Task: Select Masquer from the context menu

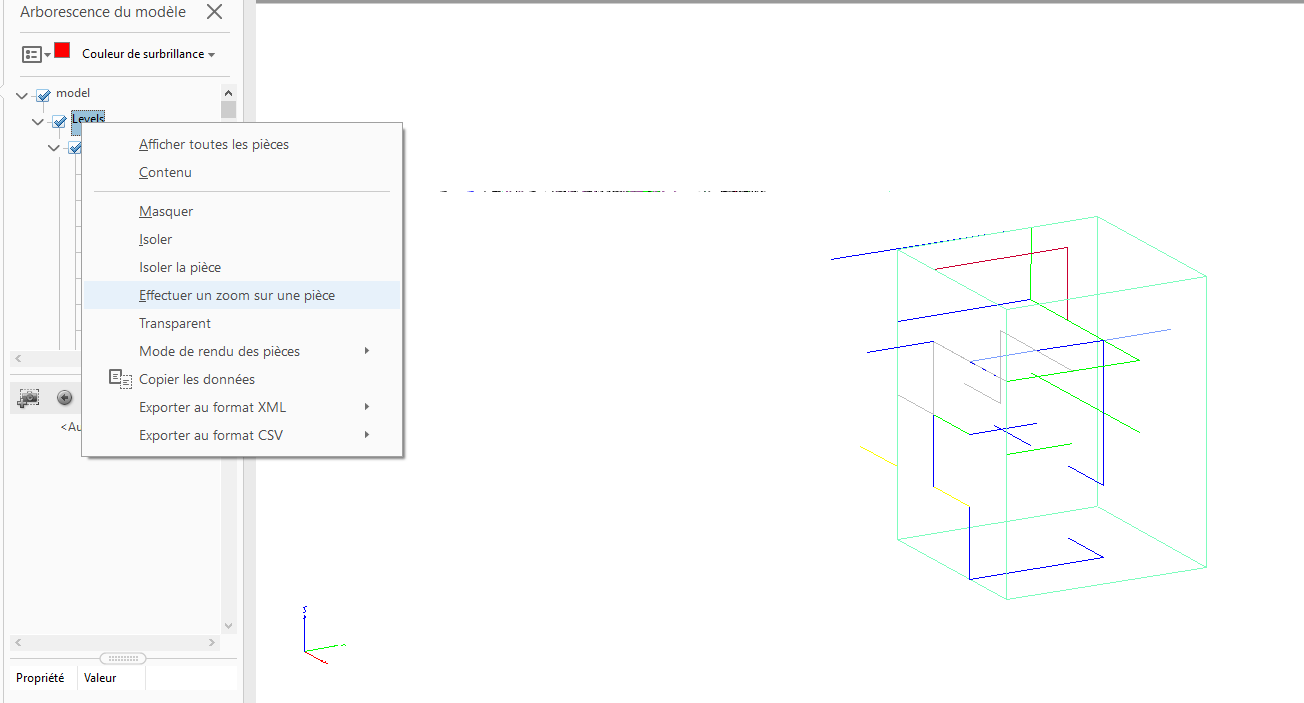Action: (166, 211)
